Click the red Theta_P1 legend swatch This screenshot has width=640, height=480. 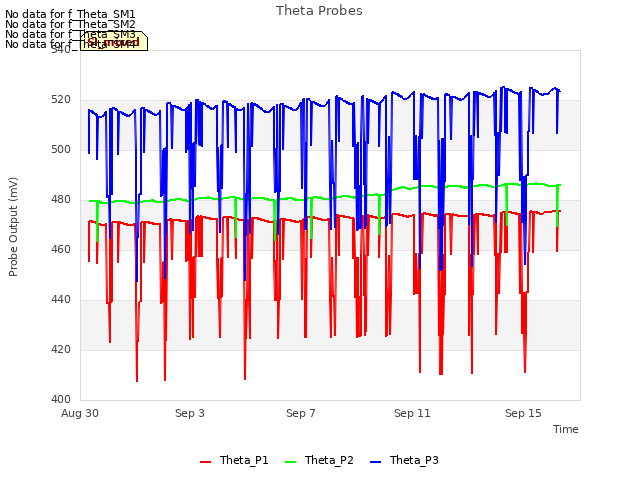pyautogui.click(x=205, y=462)
